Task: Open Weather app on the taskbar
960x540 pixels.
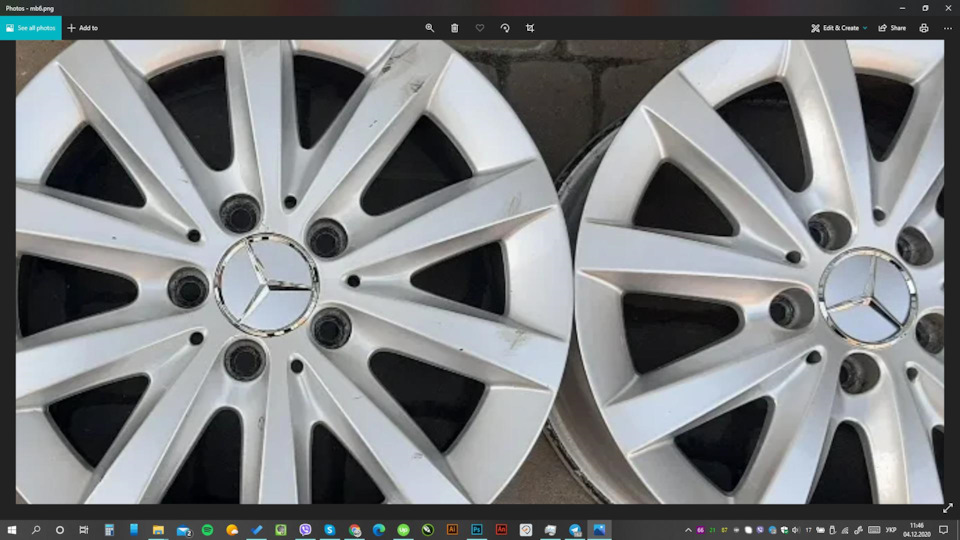Action: pos(232,530)
